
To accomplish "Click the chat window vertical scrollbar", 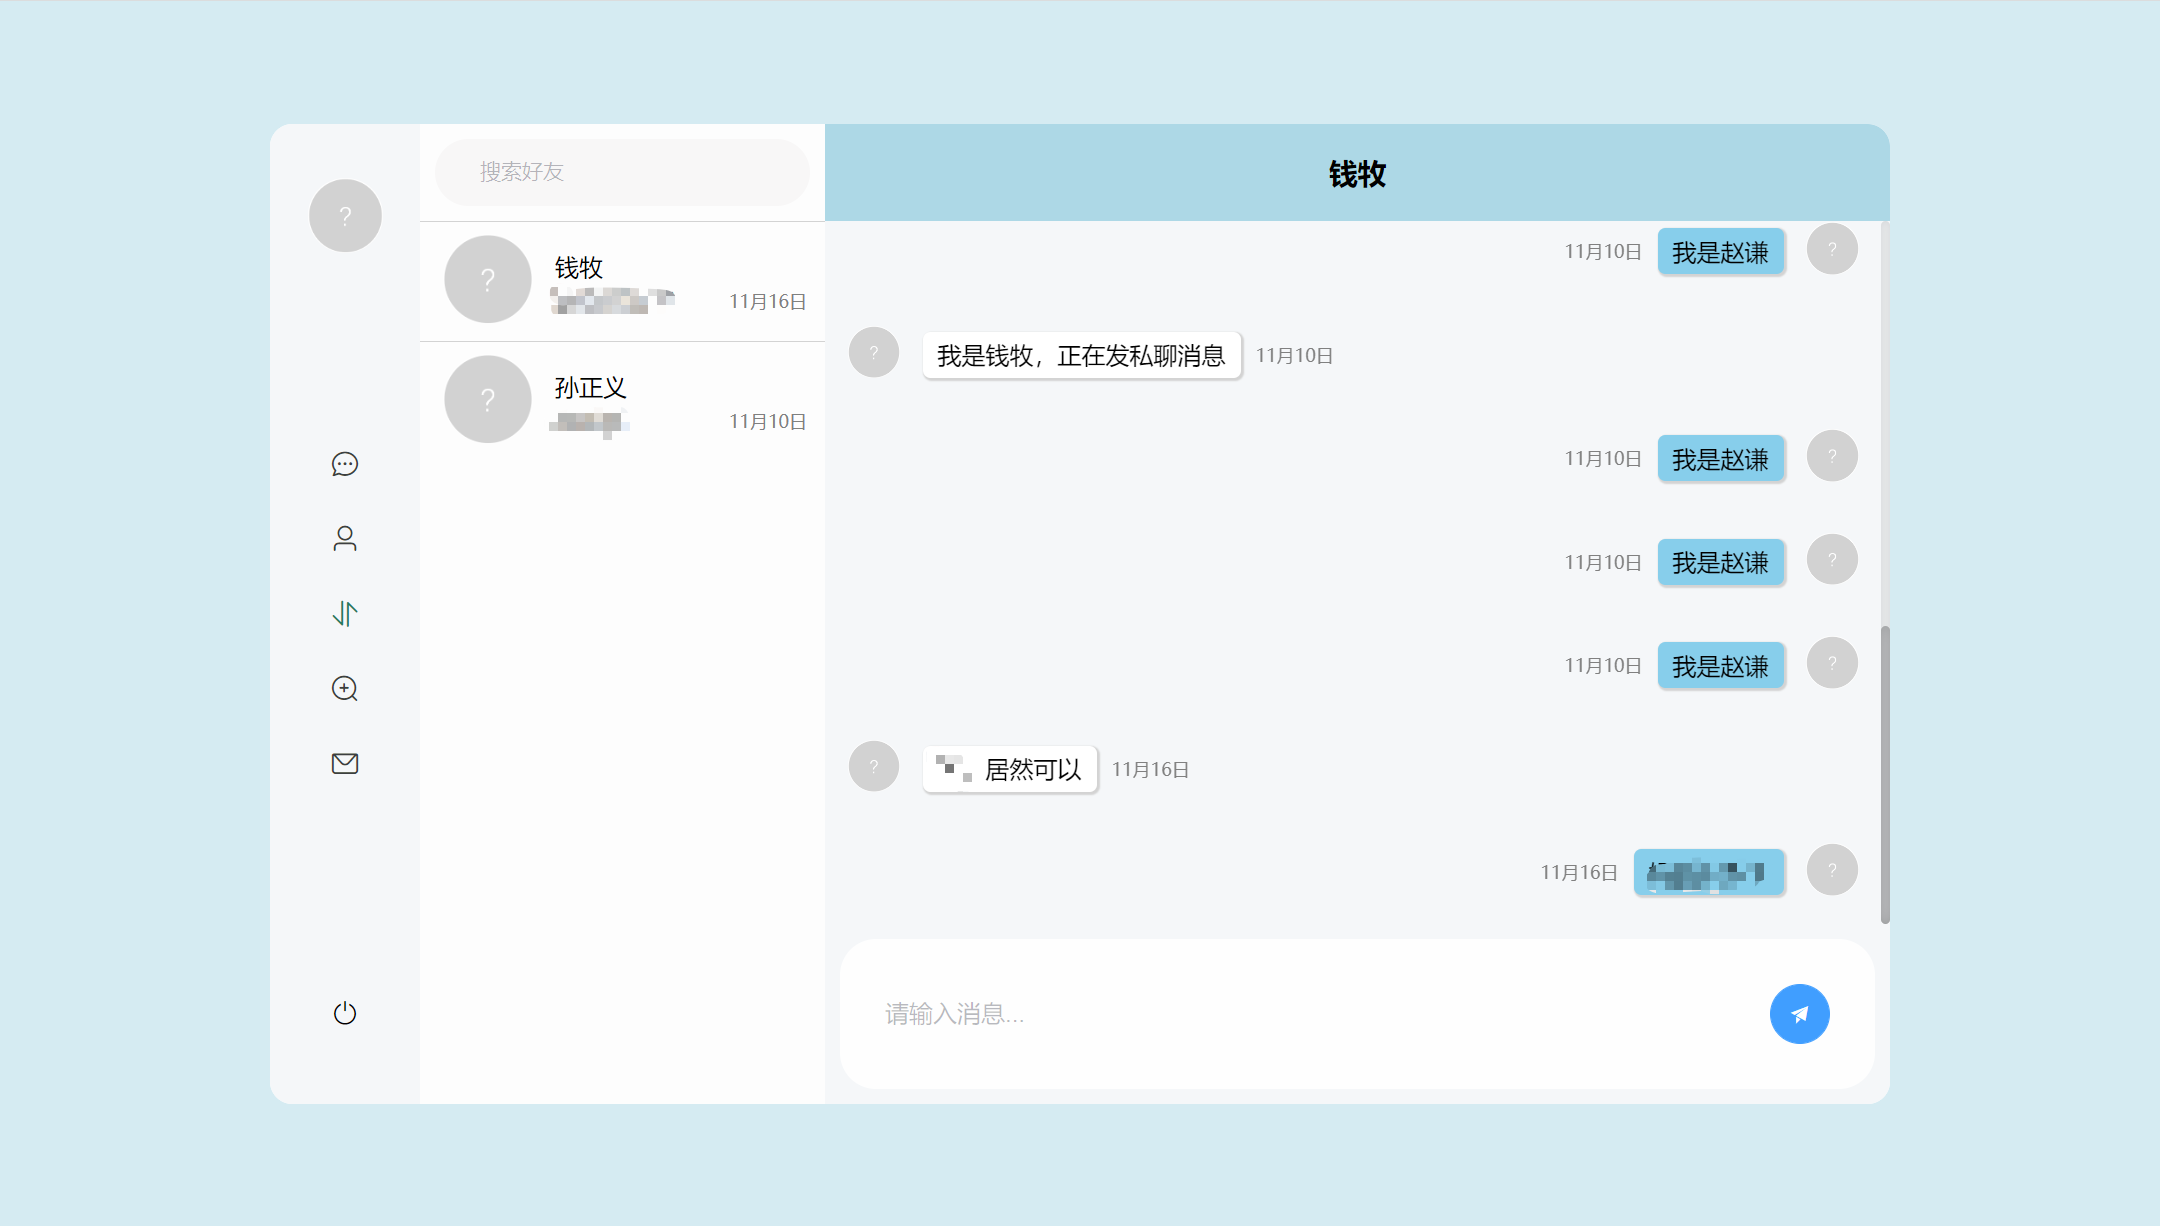I will 1885,774.
